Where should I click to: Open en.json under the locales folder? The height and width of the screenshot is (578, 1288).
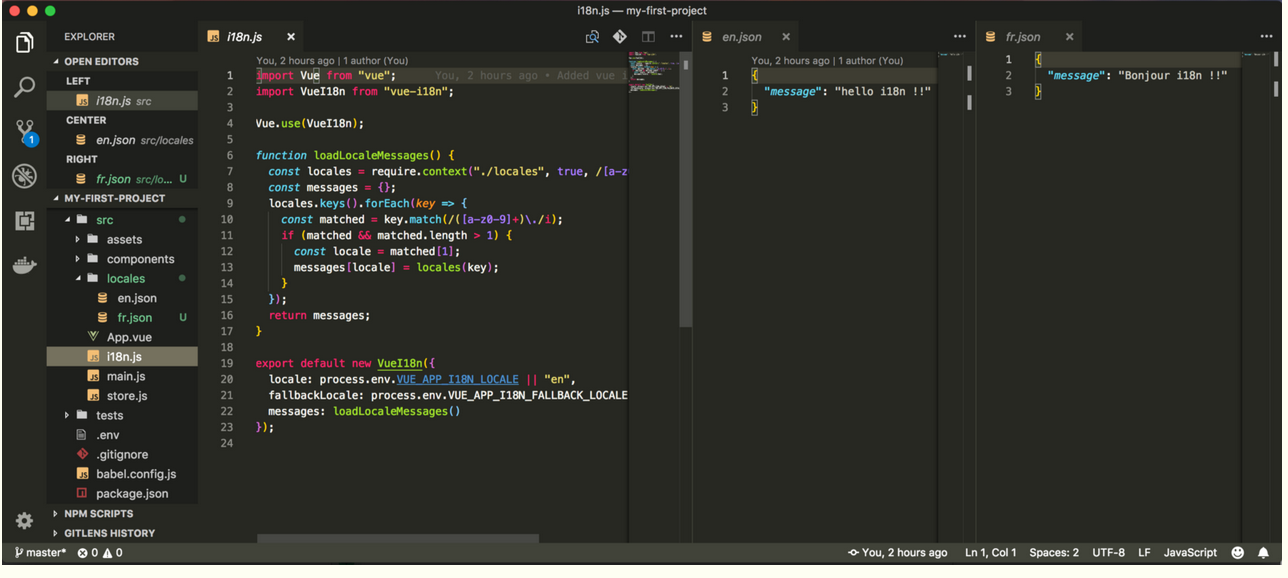(x=122, y=298)
